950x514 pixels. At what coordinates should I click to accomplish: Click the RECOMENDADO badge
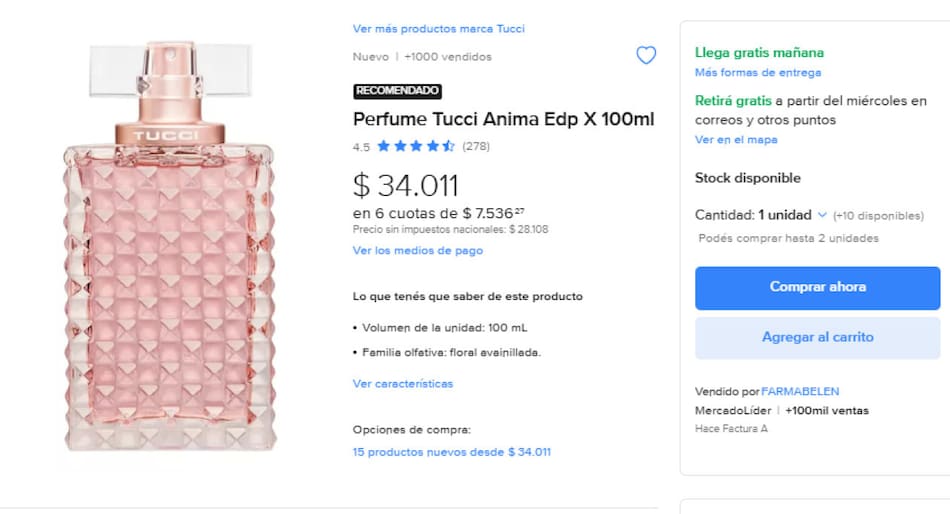397,91
